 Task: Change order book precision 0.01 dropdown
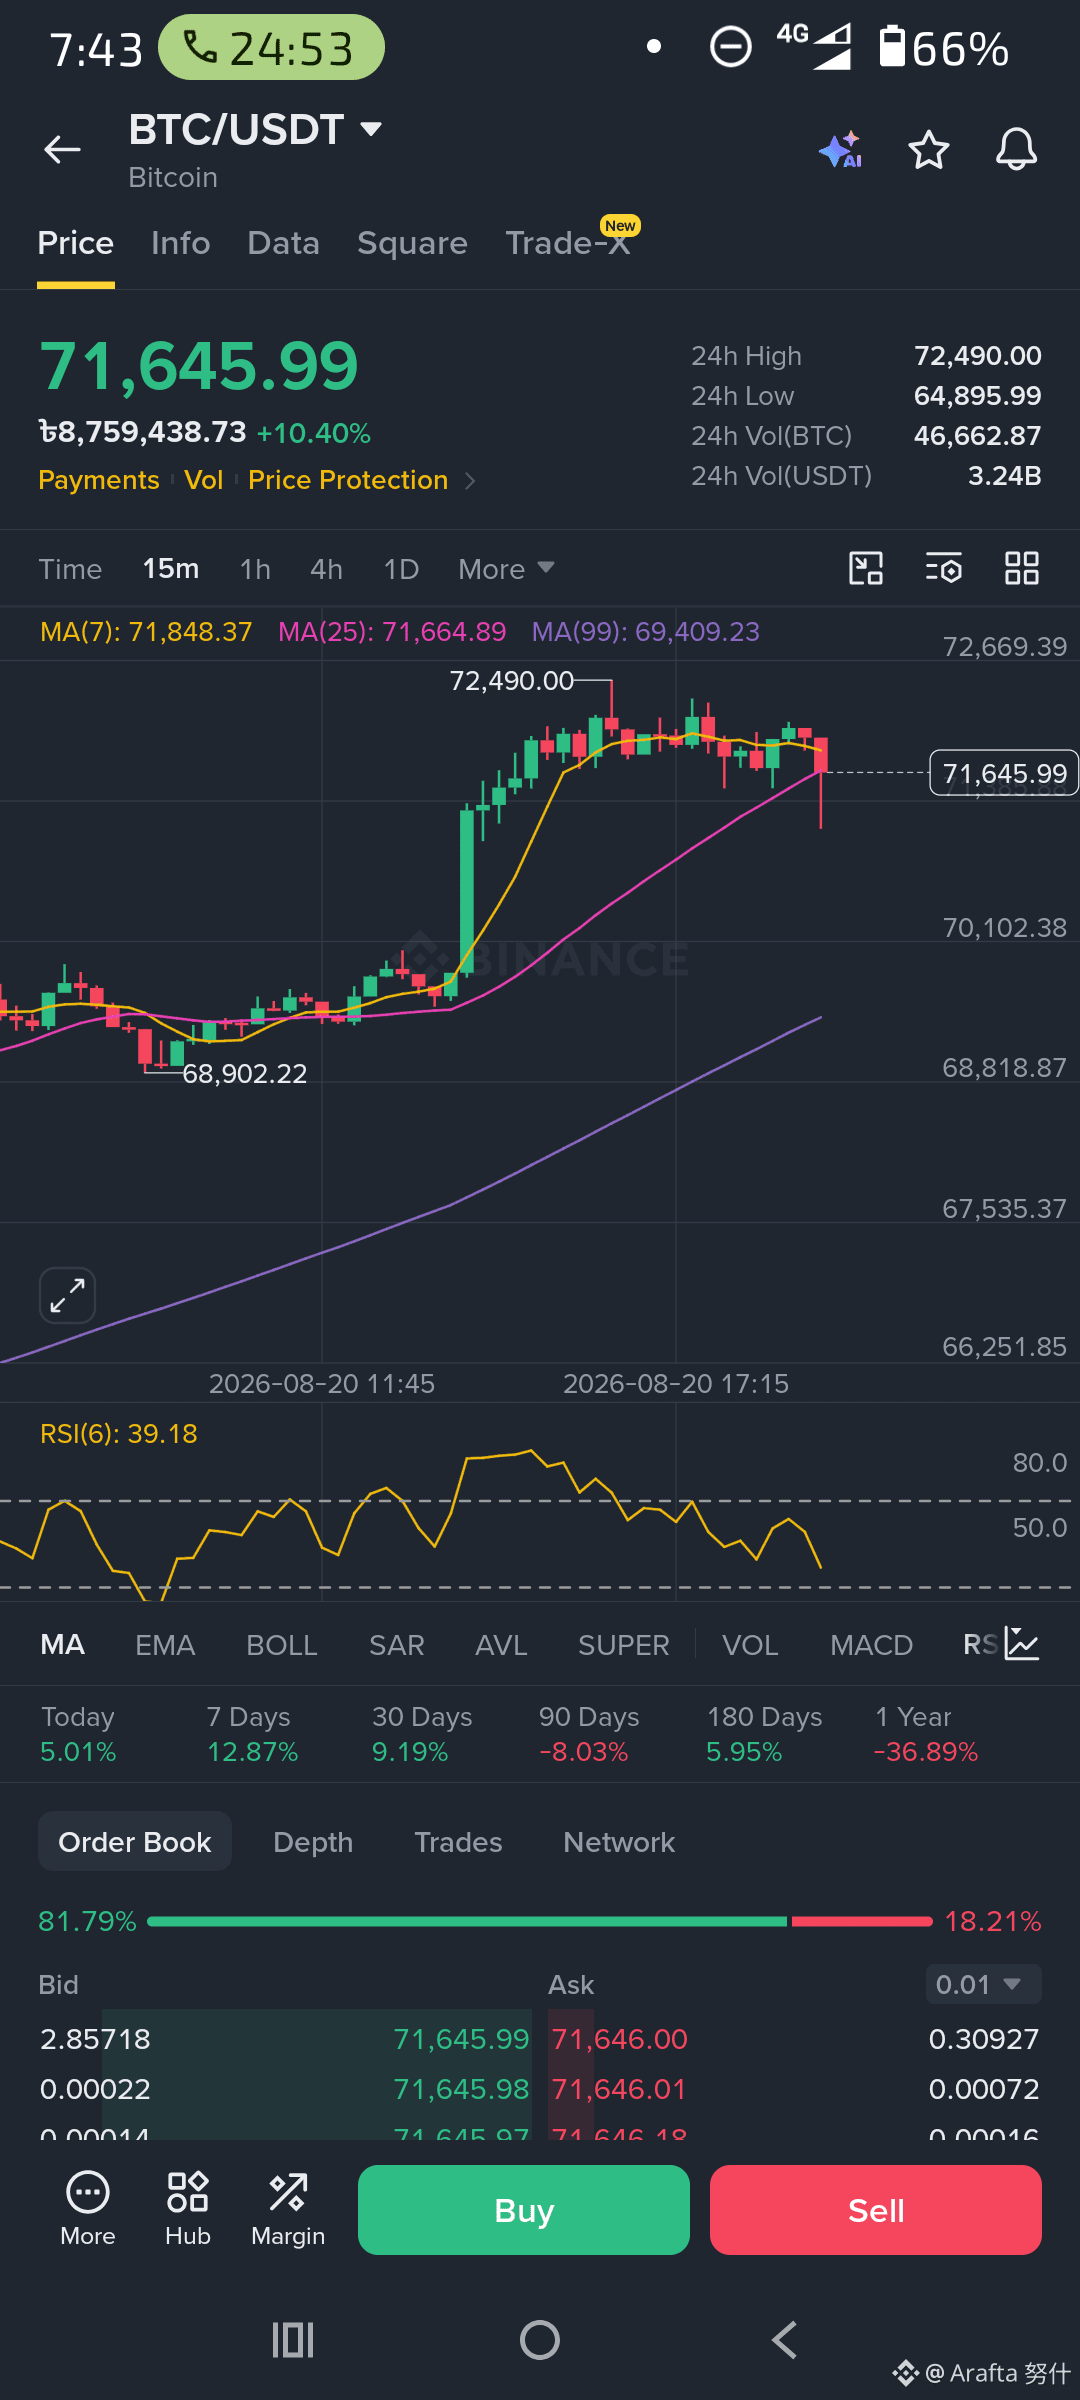coord(983,1984)
